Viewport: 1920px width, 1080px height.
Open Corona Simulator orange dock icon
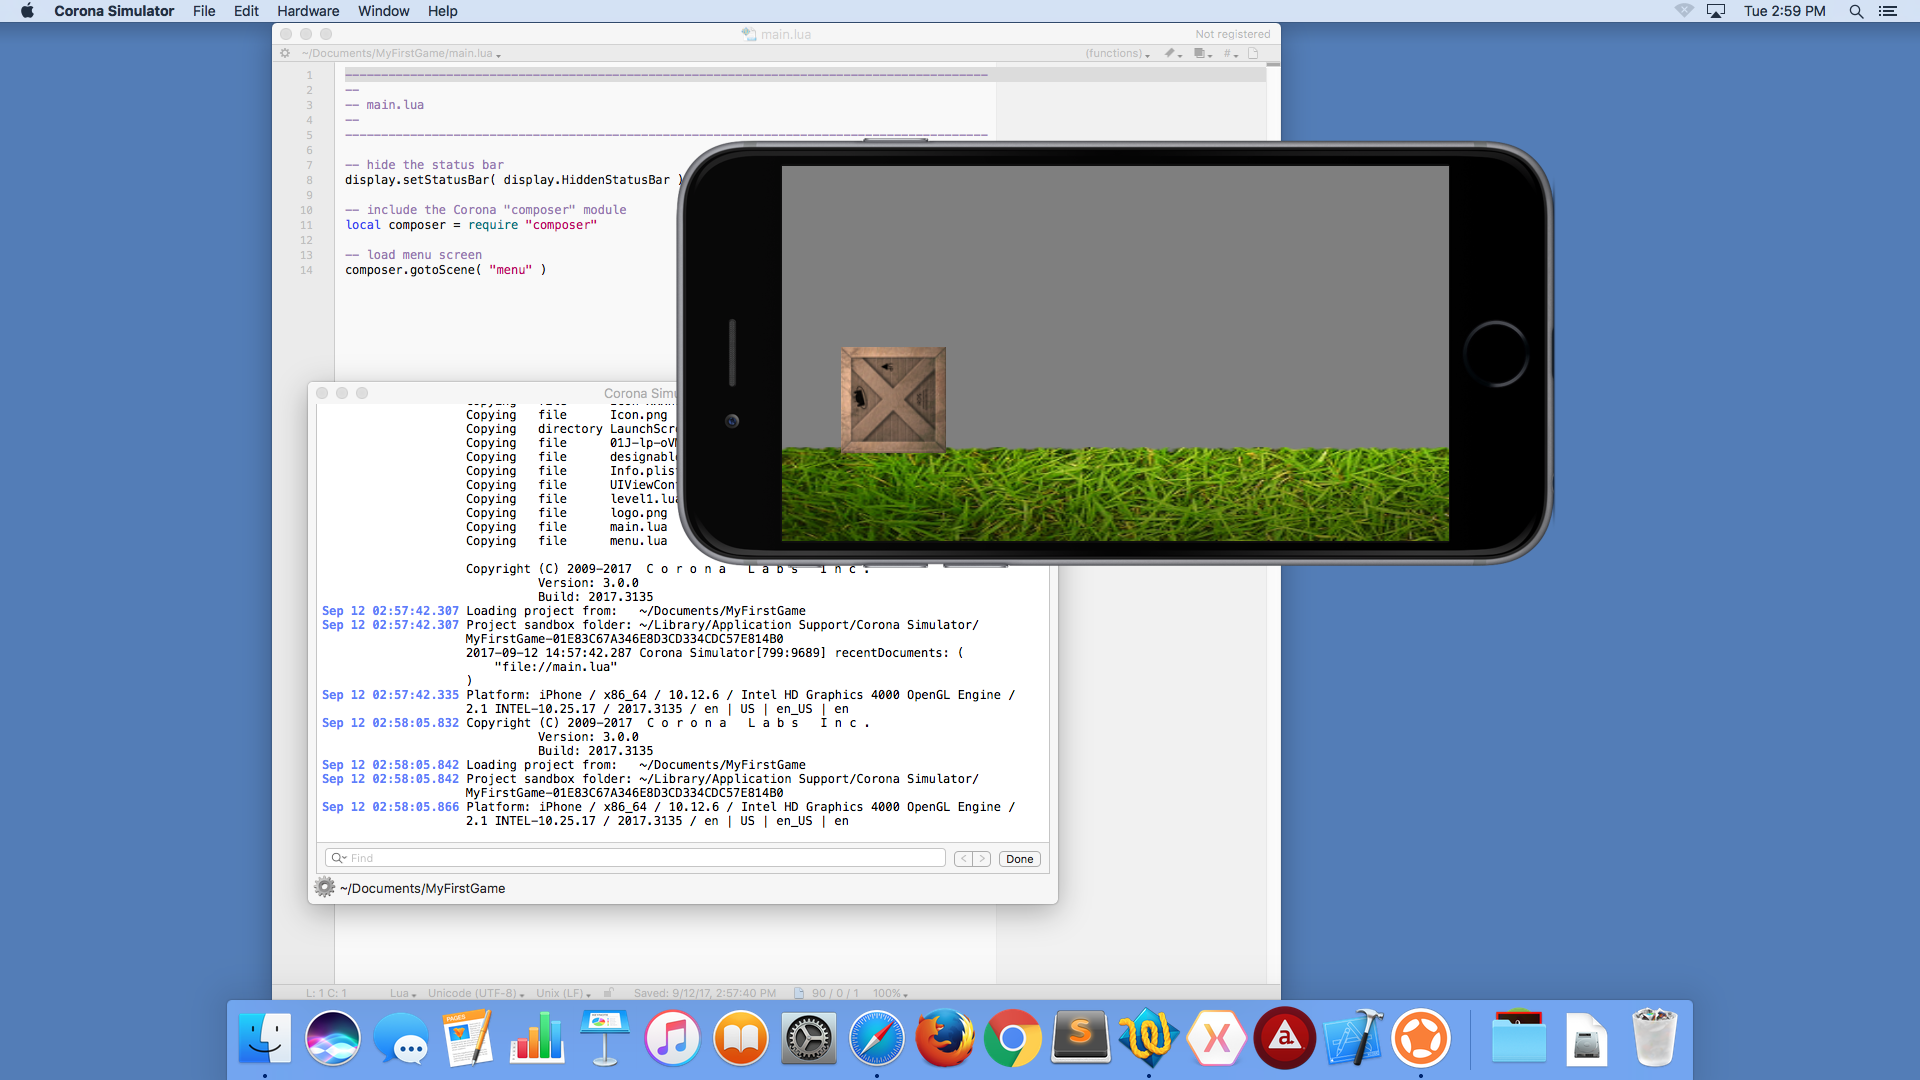pos(1421,1038)
